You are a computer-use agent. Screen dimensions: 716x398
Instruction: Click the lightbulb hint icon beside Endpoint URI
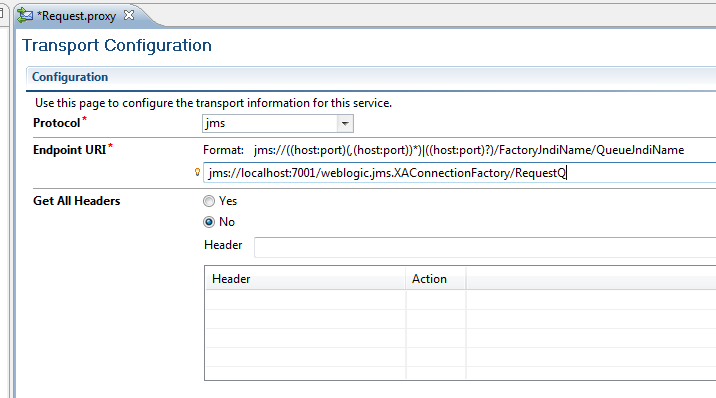click(197, 172)
